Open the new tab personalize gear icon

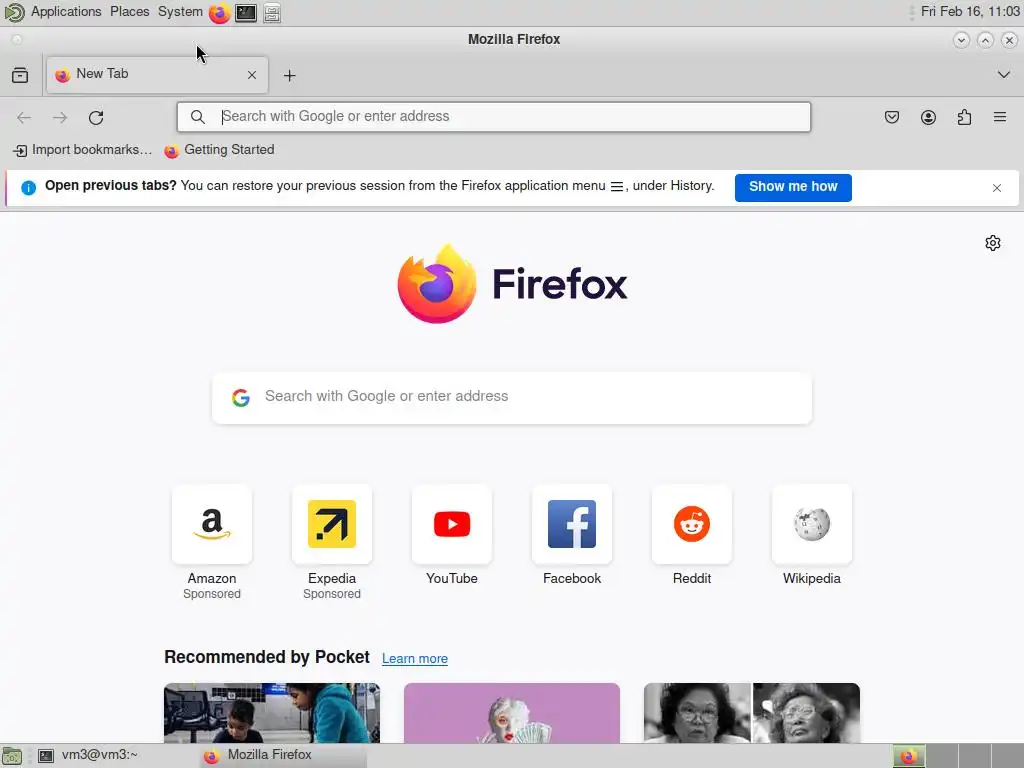click(993, 243)
